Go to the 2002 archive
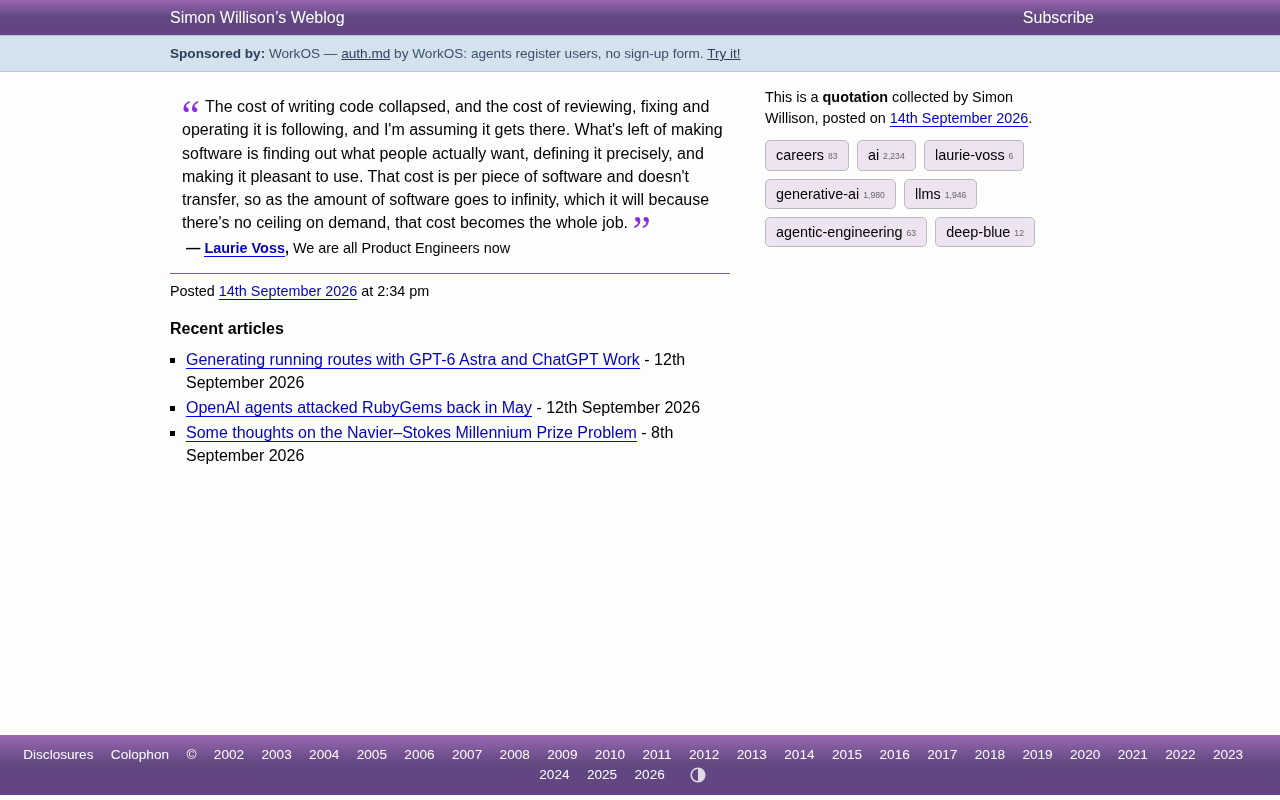 [229, 755]
